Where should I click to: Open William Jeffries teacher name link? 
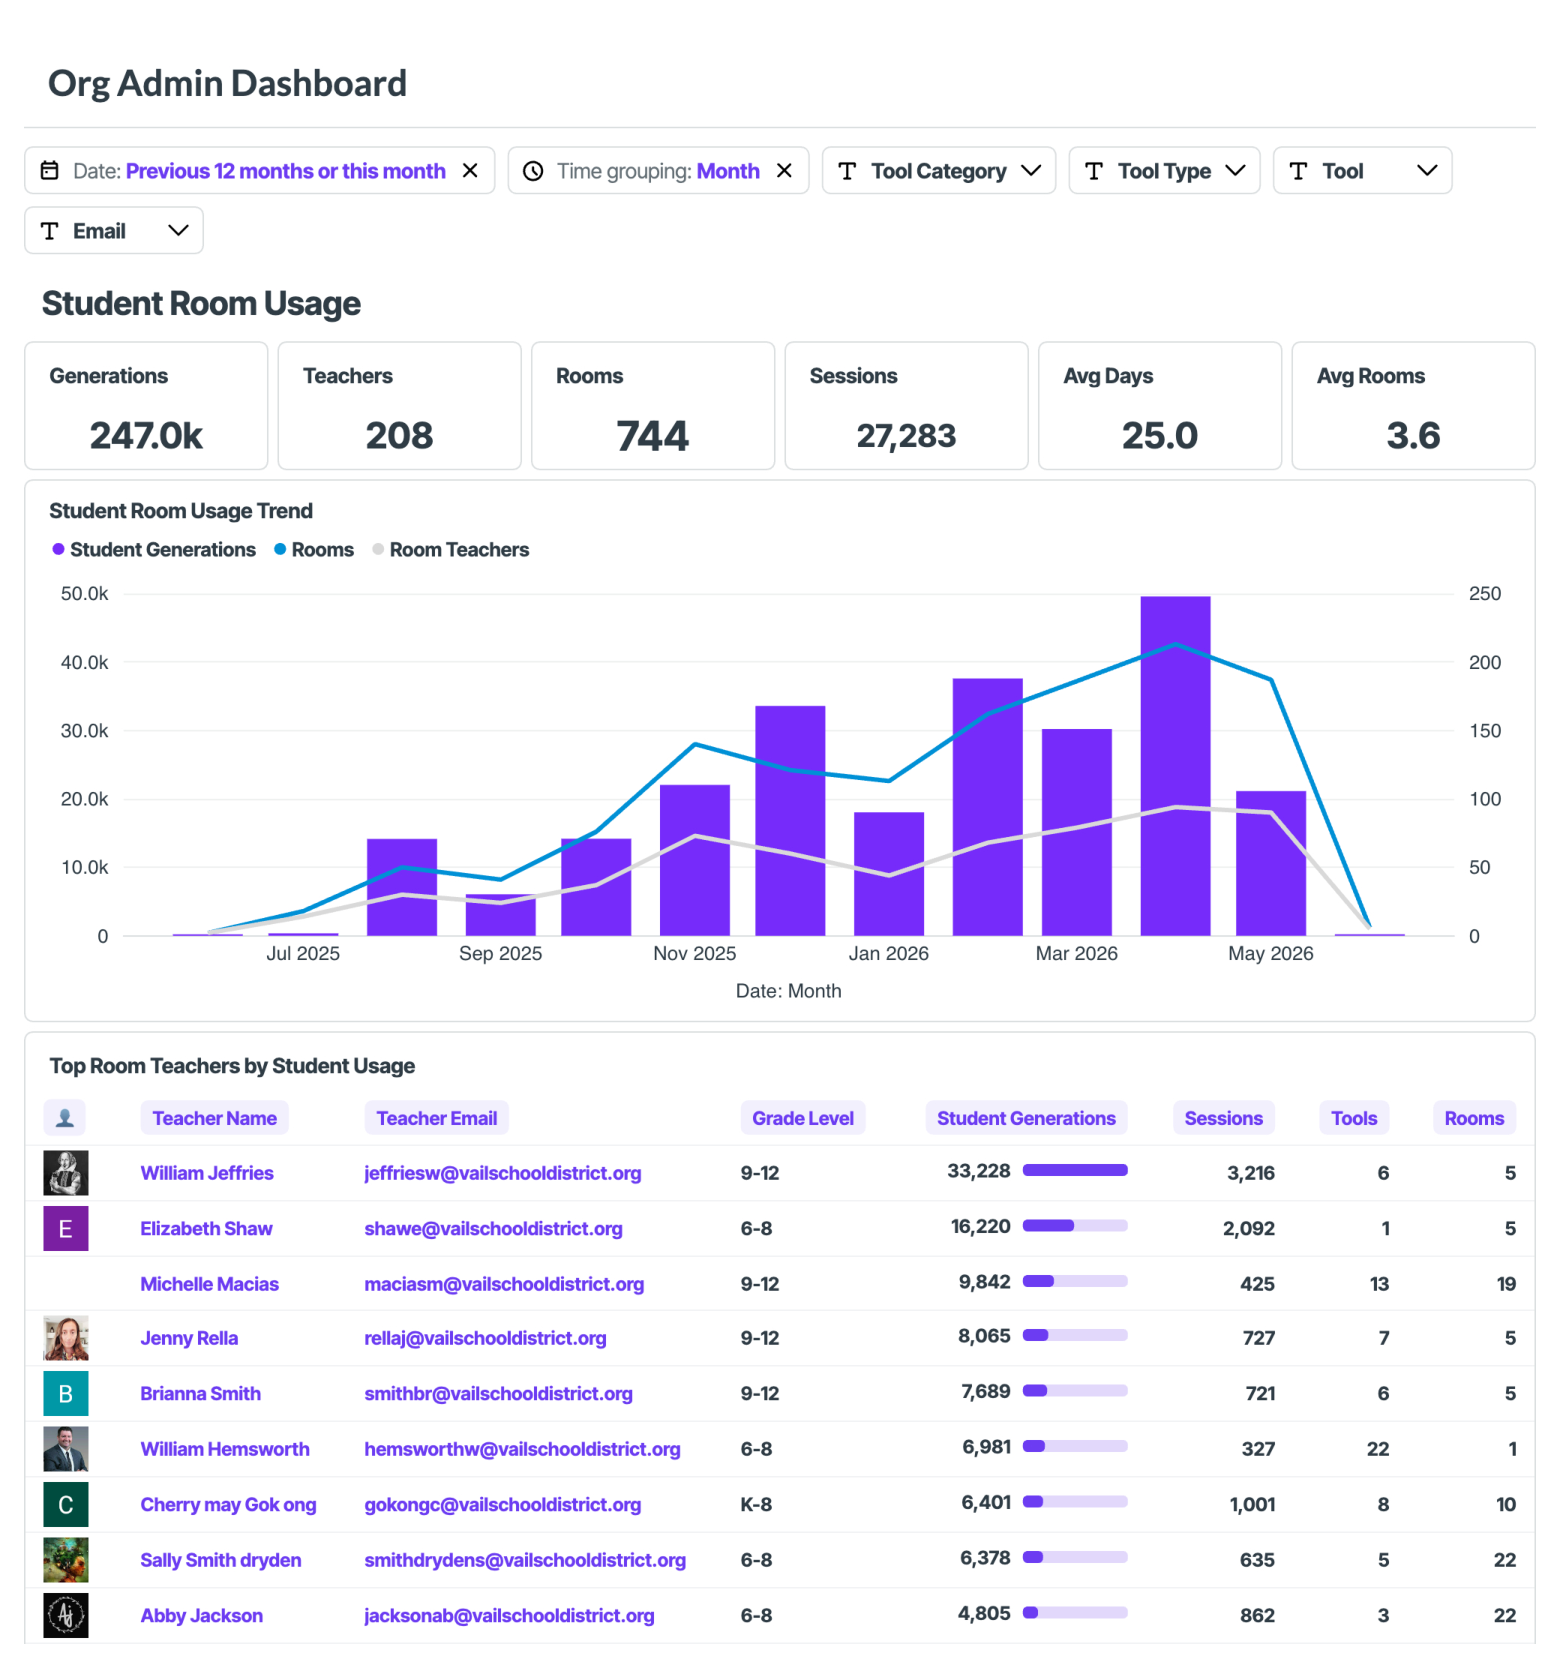[x=207, y=1173]
